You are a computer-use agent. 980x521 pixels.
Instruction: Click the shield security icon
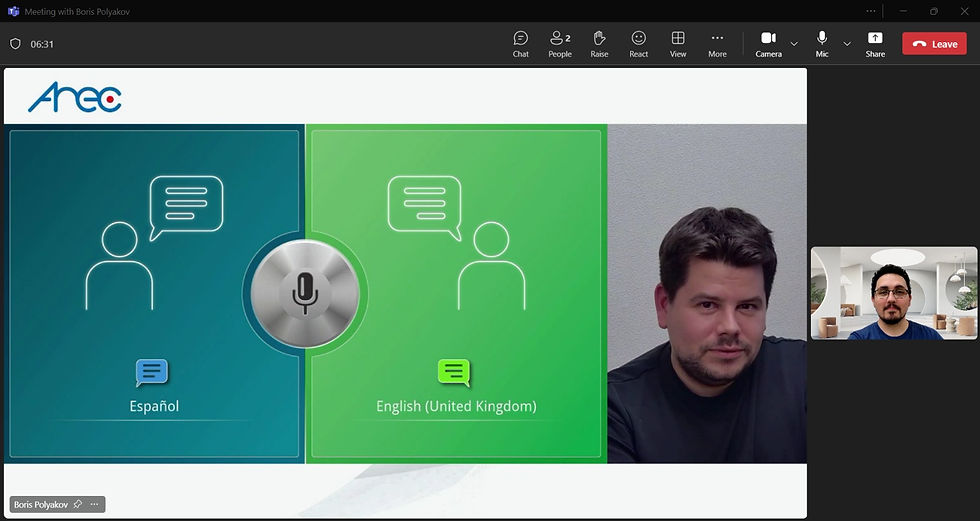tap(16, 44)
